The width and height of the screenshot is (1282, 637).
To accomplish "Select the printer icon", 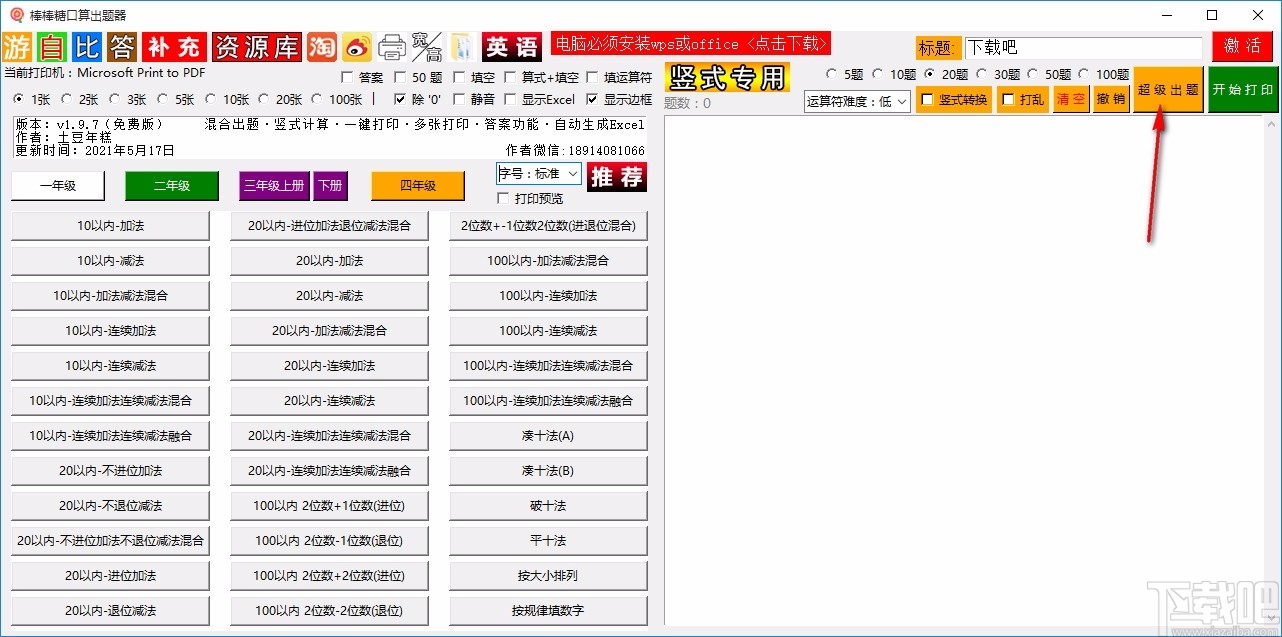I will click(390, 46).
